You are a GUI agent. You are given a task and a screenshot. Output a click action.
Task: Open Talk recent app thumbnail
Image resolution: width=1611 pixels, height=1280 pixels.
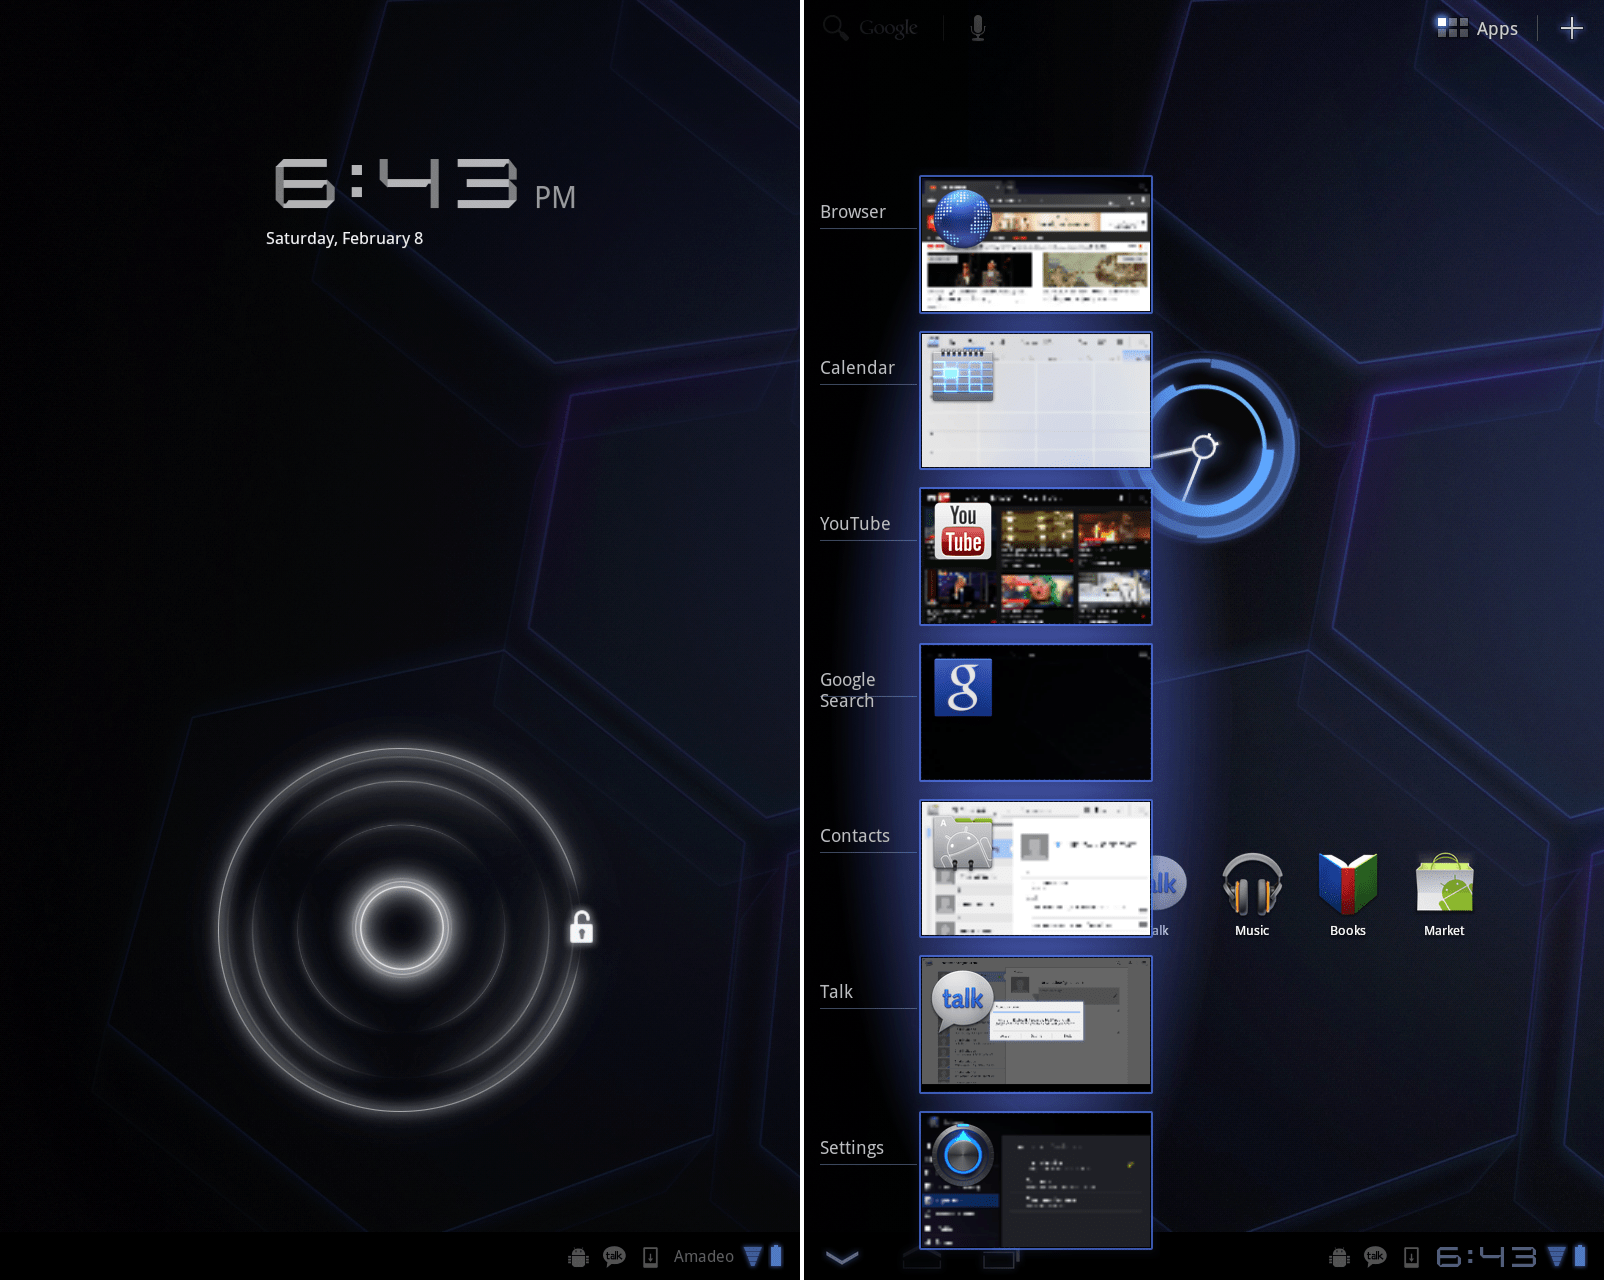tap(1035, 1024)
